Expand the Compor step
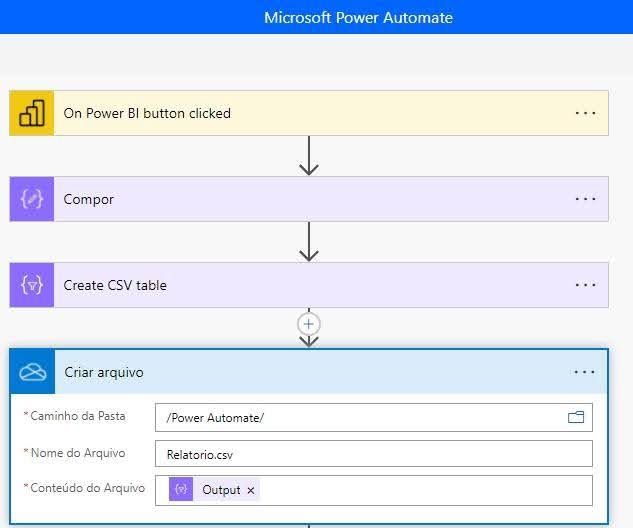This screenshot has width=633, height=528. (309, 199)
